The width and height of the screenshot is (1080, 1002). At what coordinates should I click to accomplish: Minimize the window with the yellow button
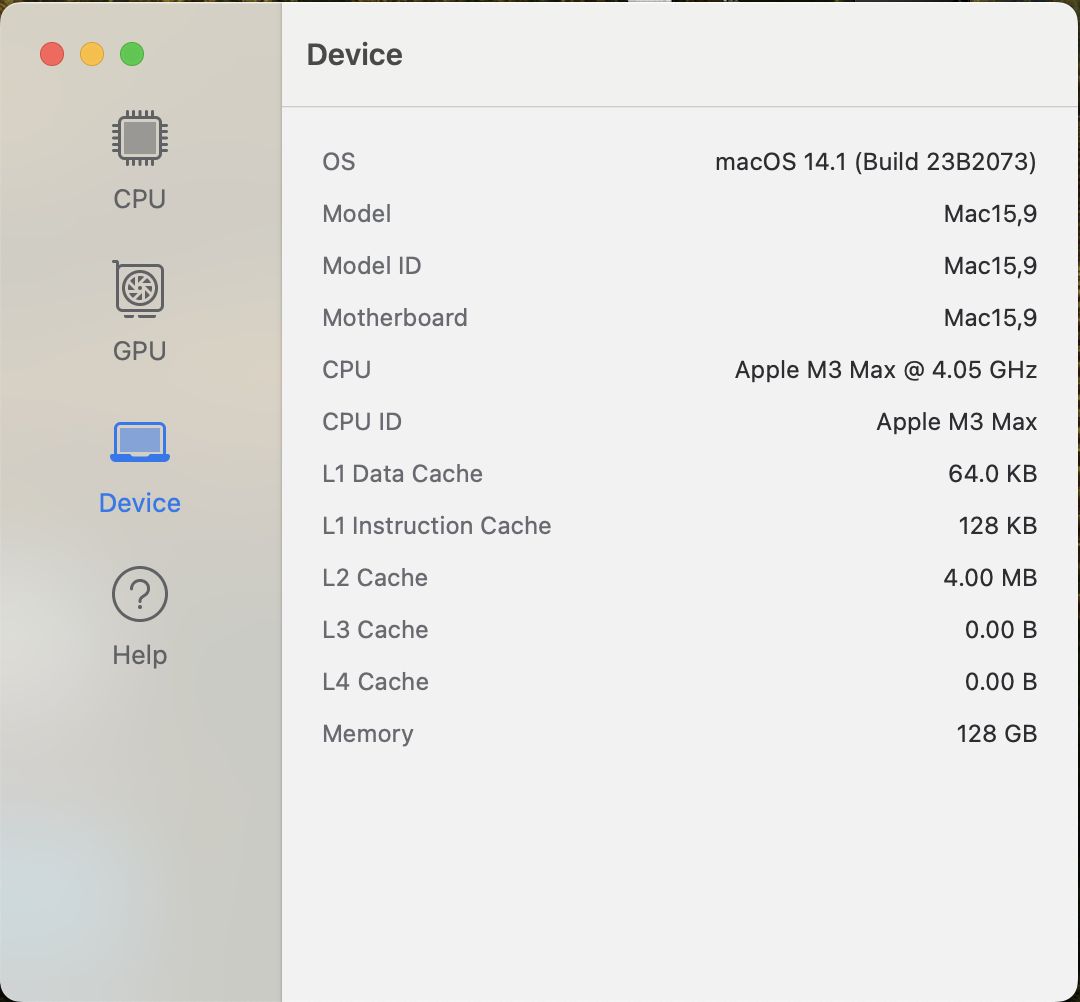click(x=92, y=54)
